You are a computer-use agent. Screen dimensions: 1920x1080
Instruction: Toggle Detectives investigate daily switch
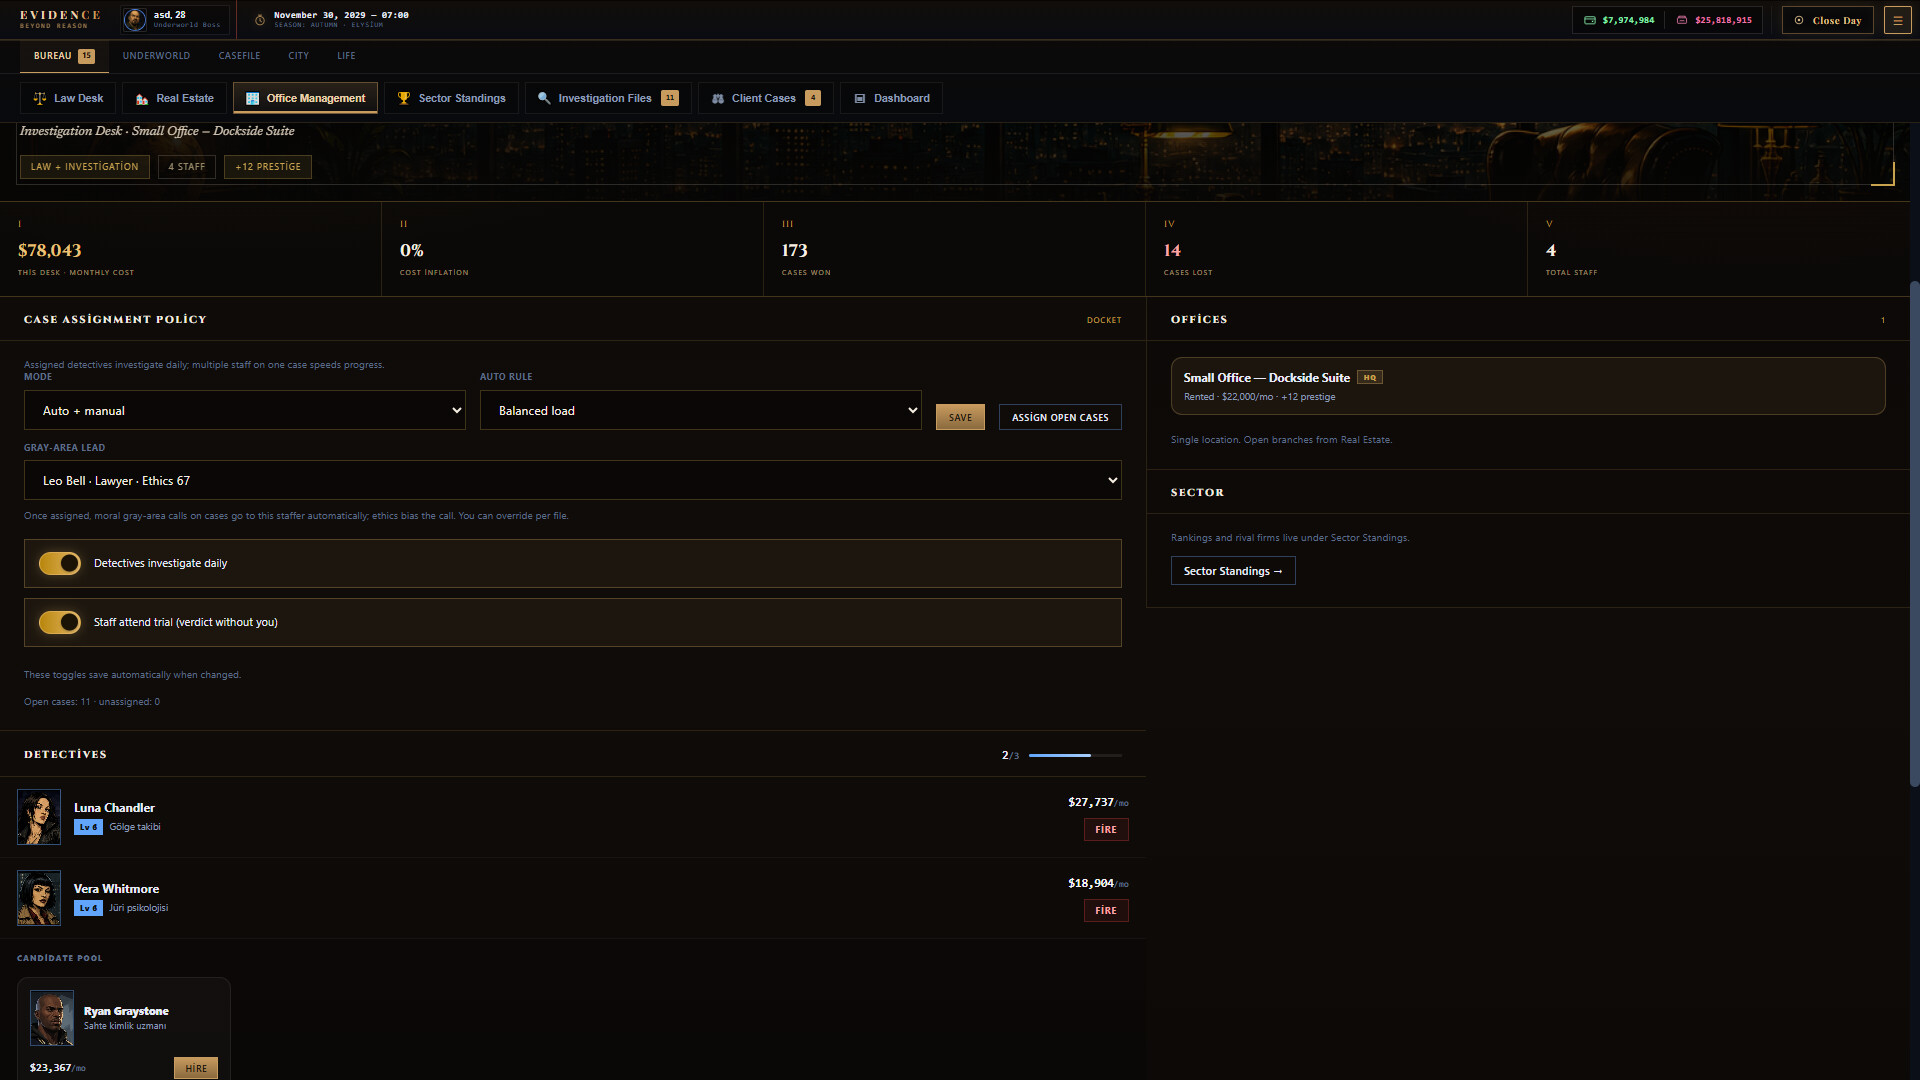click(60, 564)
